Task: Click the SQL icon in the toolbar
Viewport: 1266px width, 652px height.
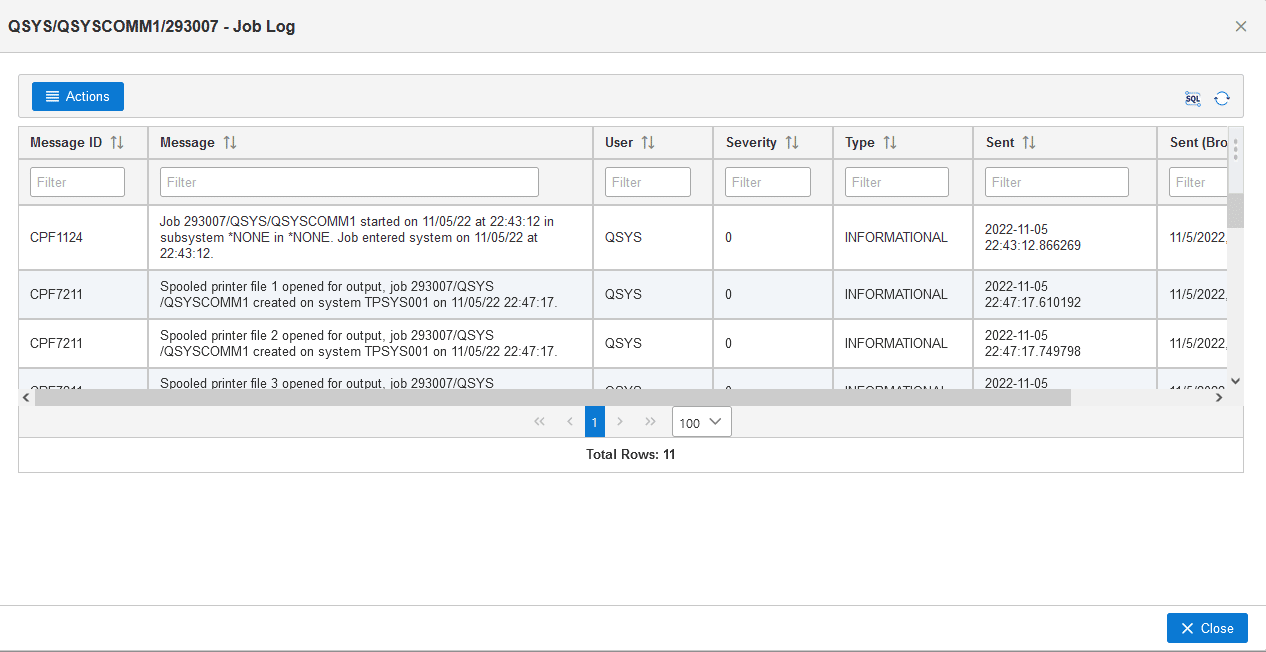Action: 1192,98
